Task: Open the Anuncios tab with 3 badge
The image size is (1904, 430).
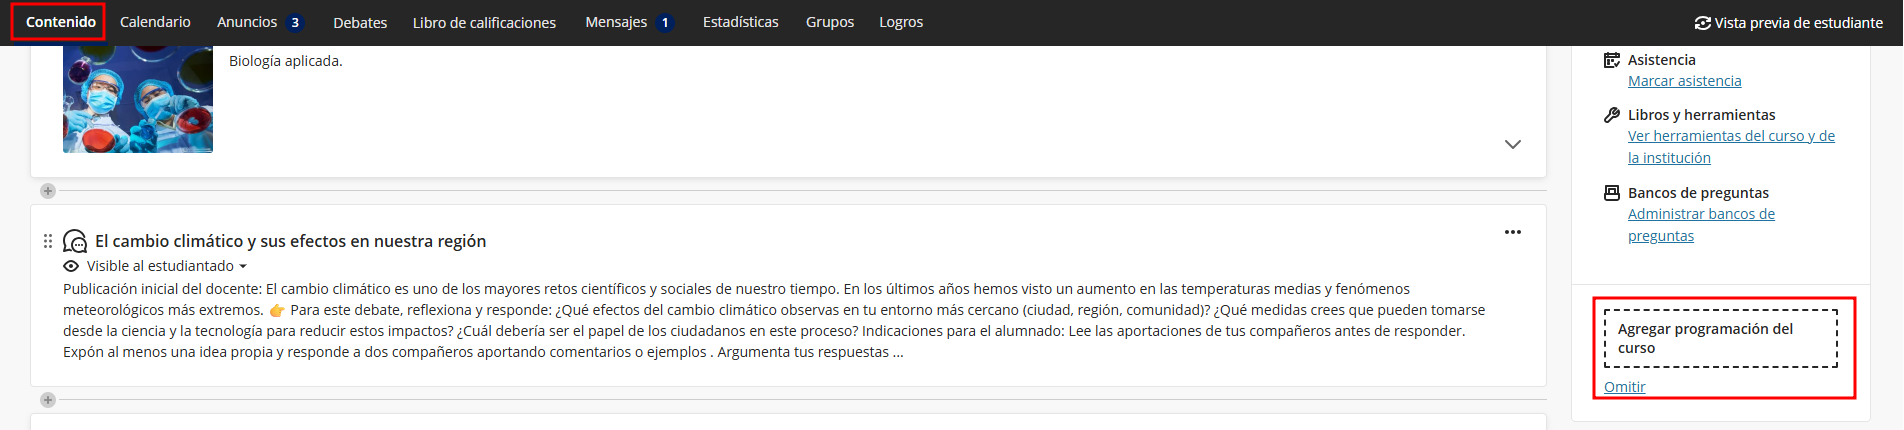Action: (259, 22)
